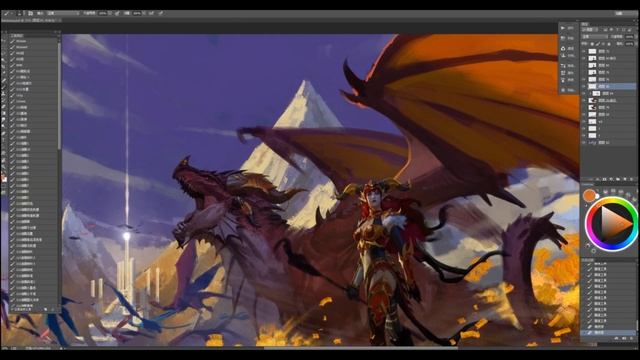Click the layer fill value field

click(629, 43)
